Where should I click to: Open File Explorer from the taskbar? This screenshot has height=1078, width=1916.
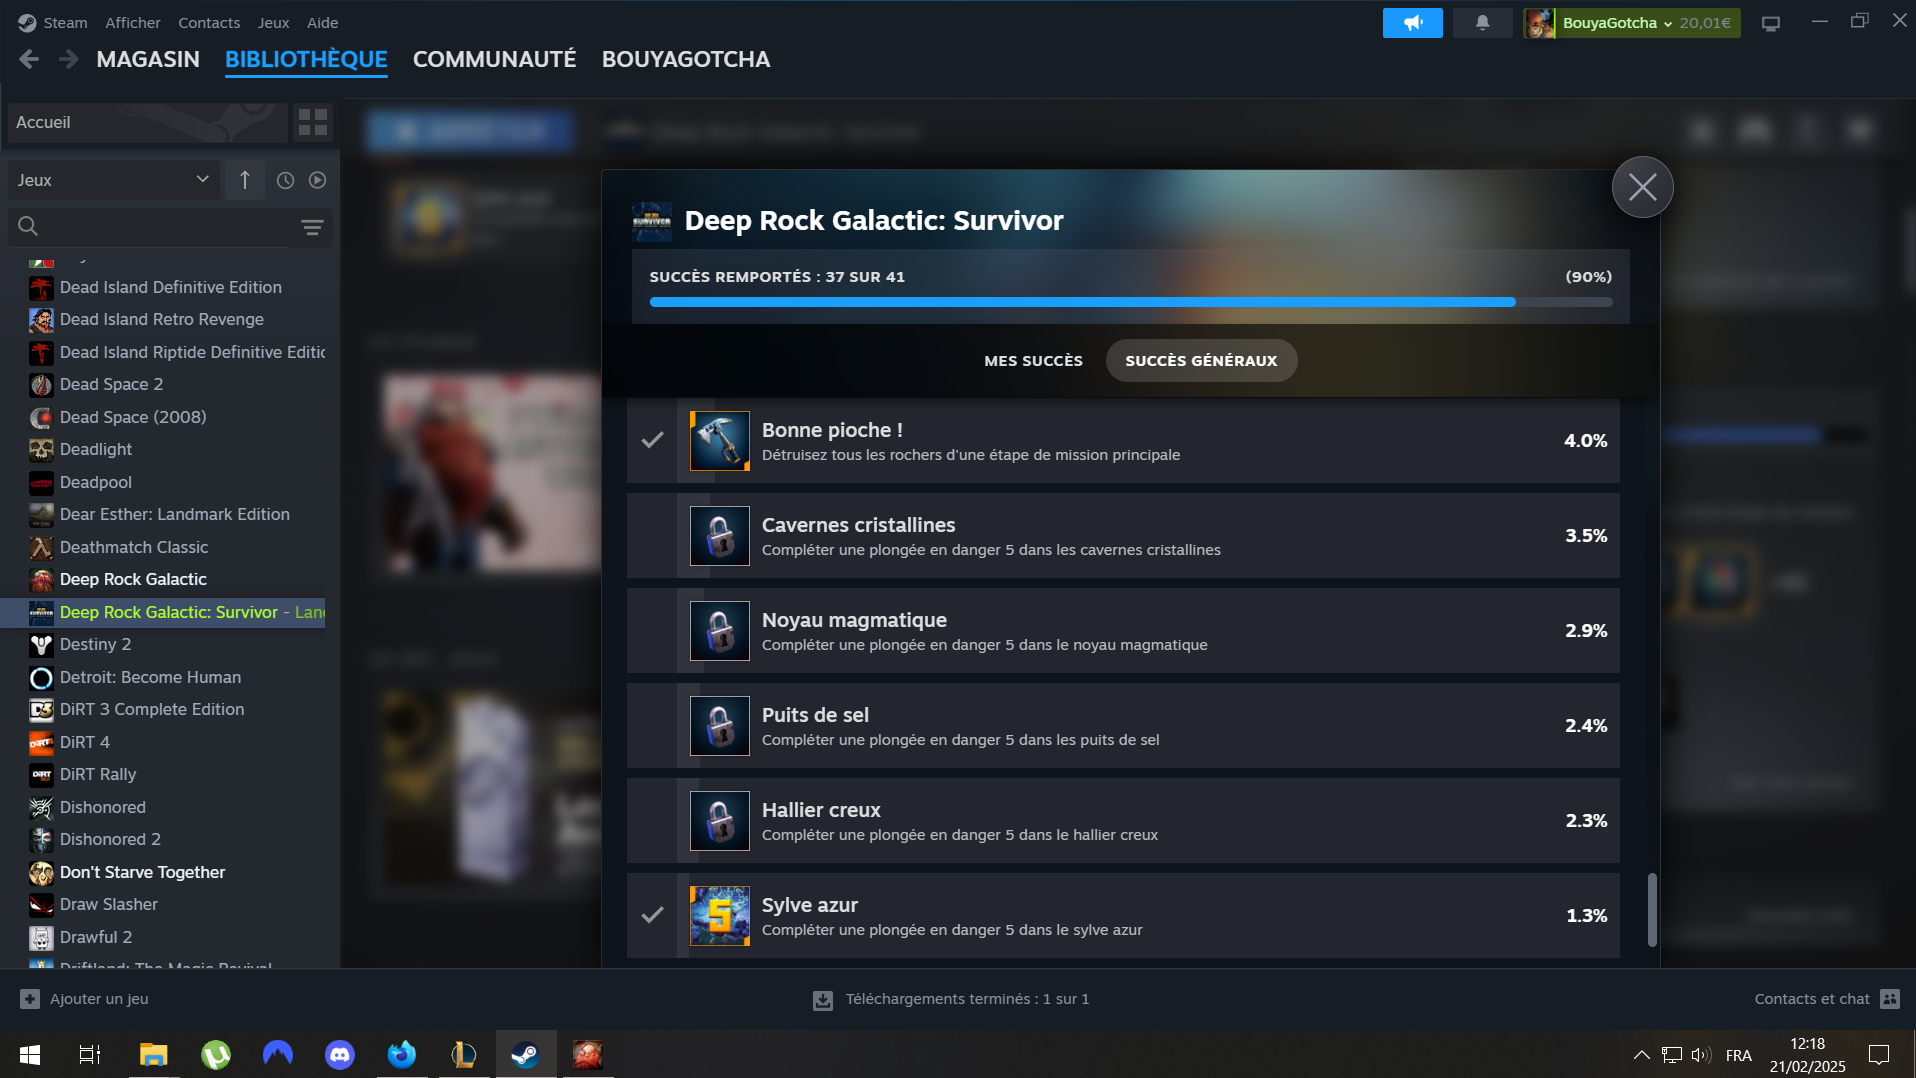(153, 1055)
